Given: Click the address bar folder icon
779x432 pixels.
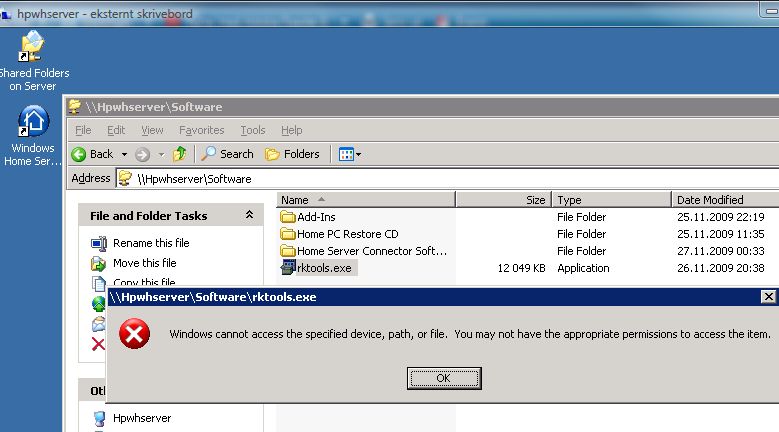Looking at the screenshot, I should pos(125,178).
